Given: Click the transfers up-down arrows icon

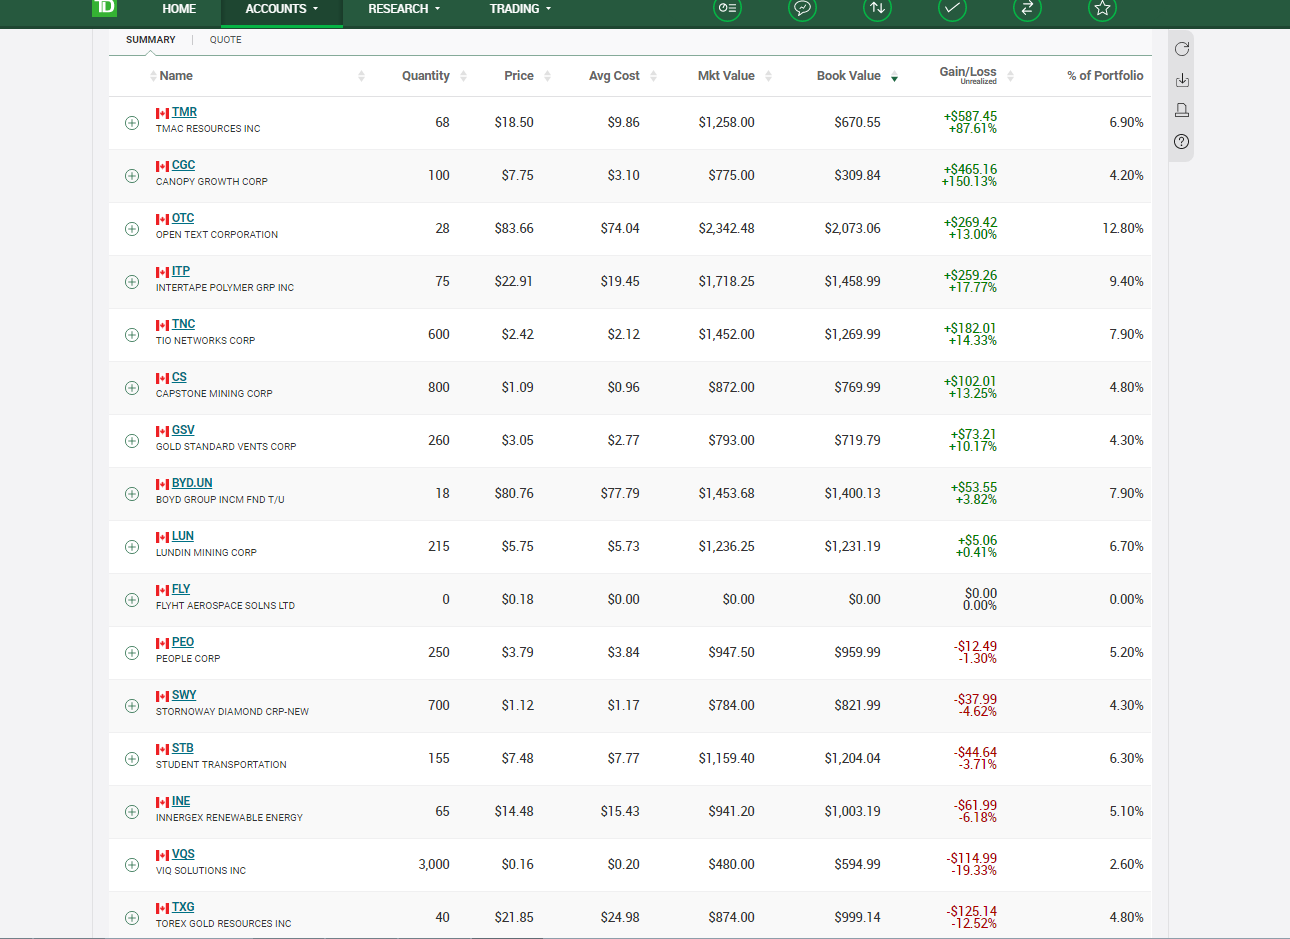Looking at the screenshot, I should [x=877, y=10].
